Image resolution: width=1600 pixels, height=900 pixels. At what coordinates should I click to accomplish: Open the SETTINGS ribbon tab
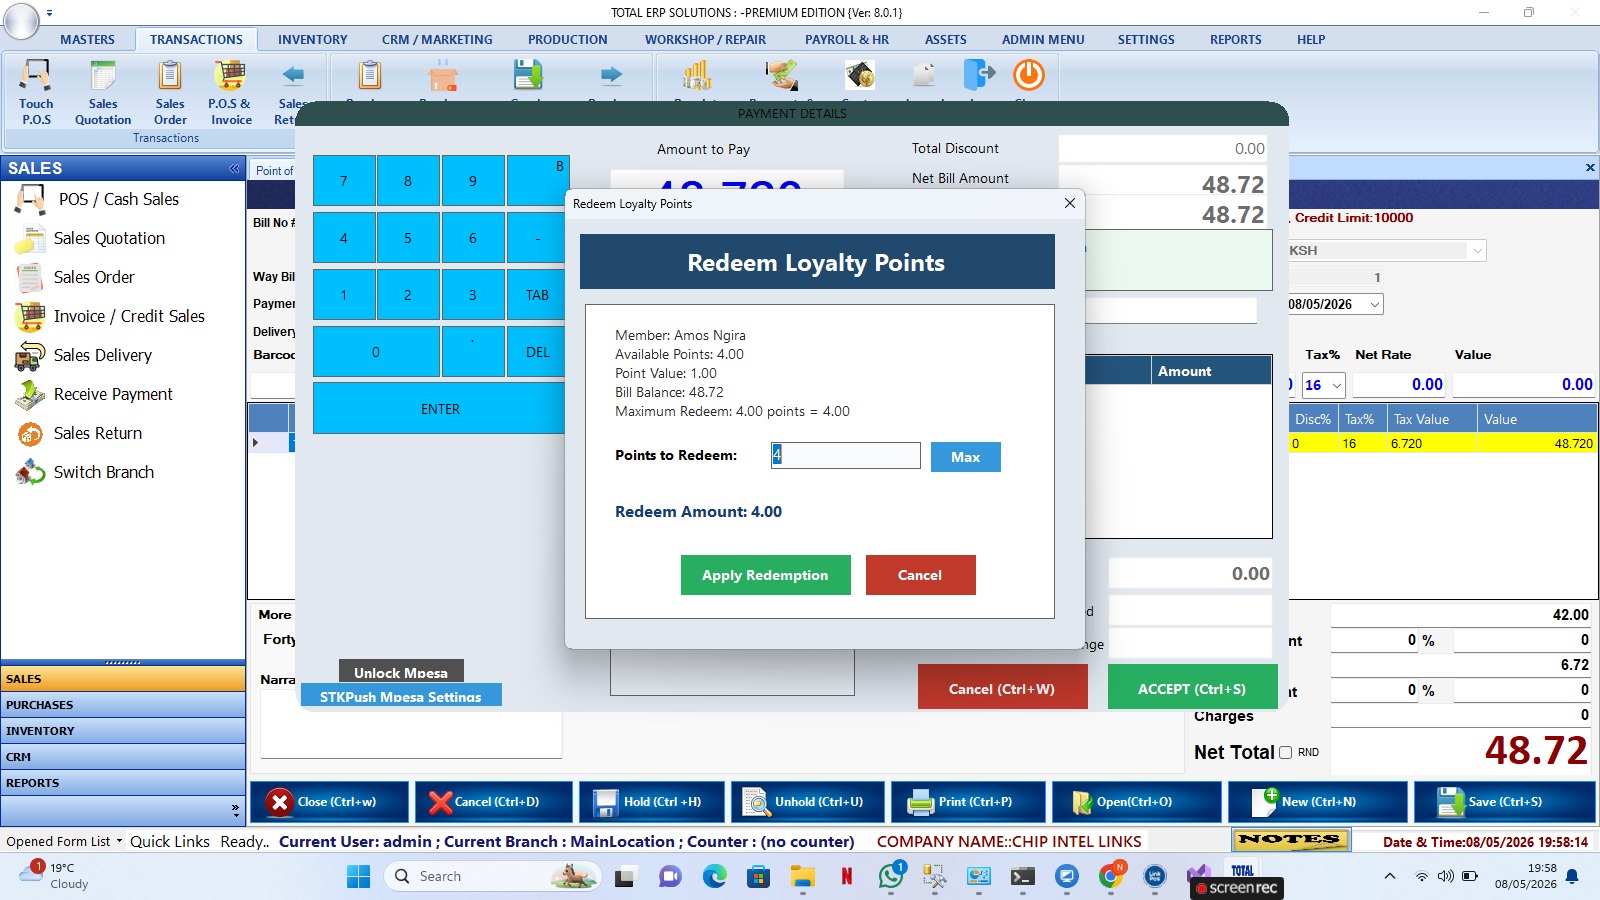pos(1146,40)
